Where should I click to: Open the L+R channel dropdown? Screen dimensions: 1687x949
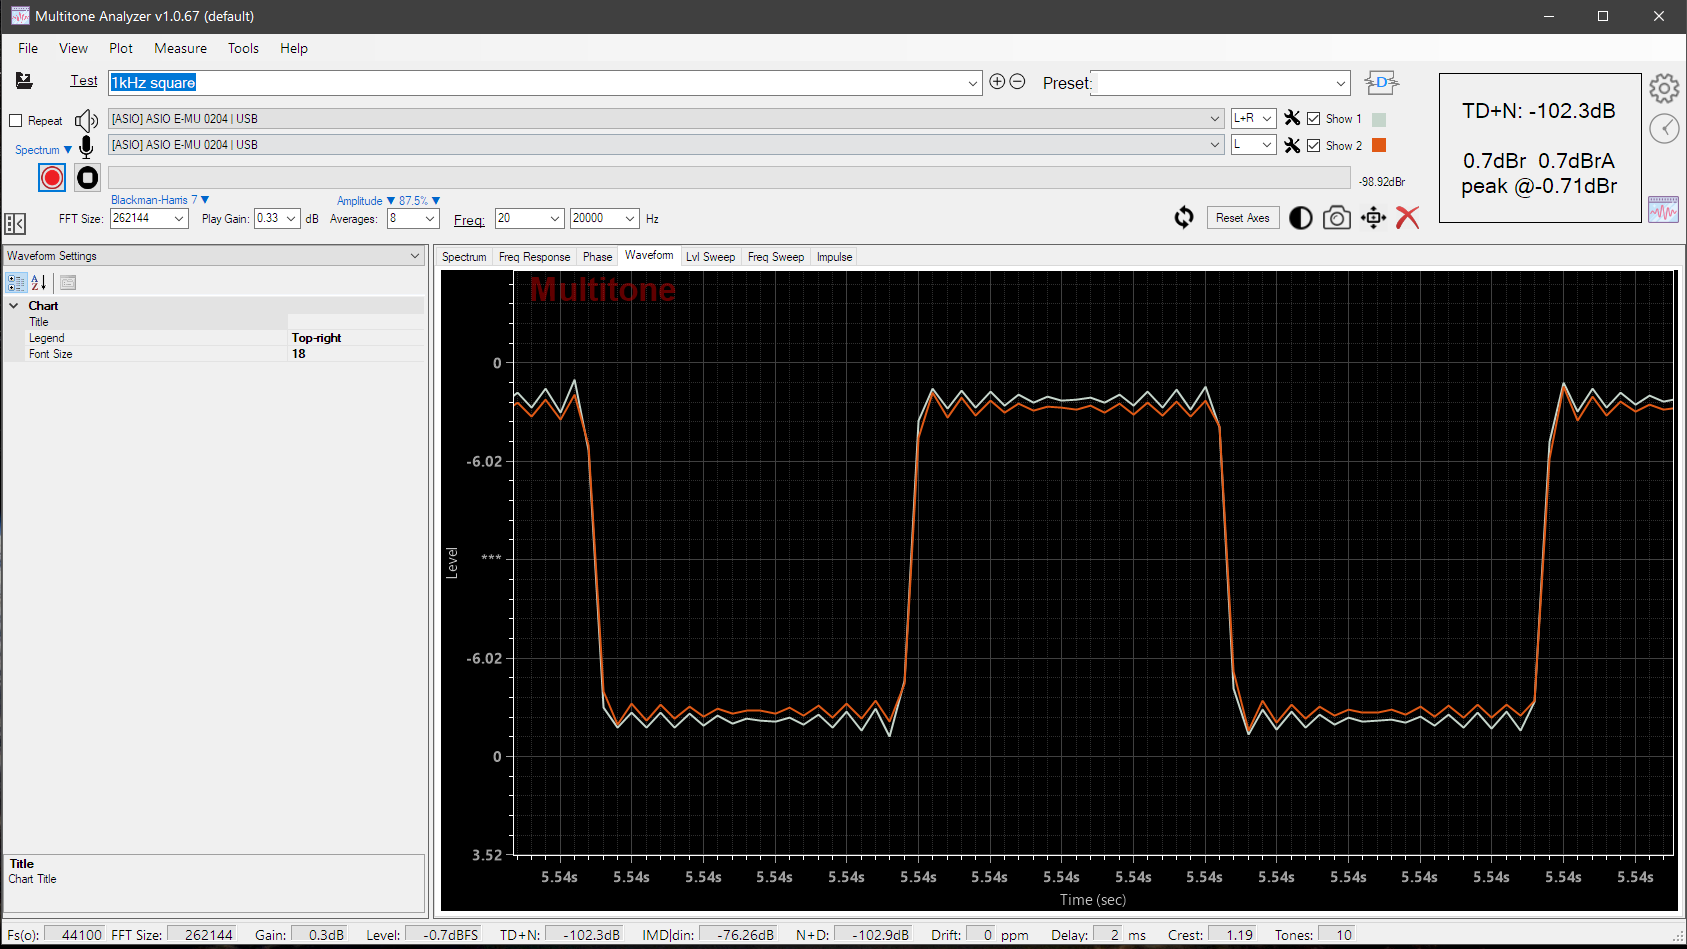pyautogui.click(x=1267, y=118)
